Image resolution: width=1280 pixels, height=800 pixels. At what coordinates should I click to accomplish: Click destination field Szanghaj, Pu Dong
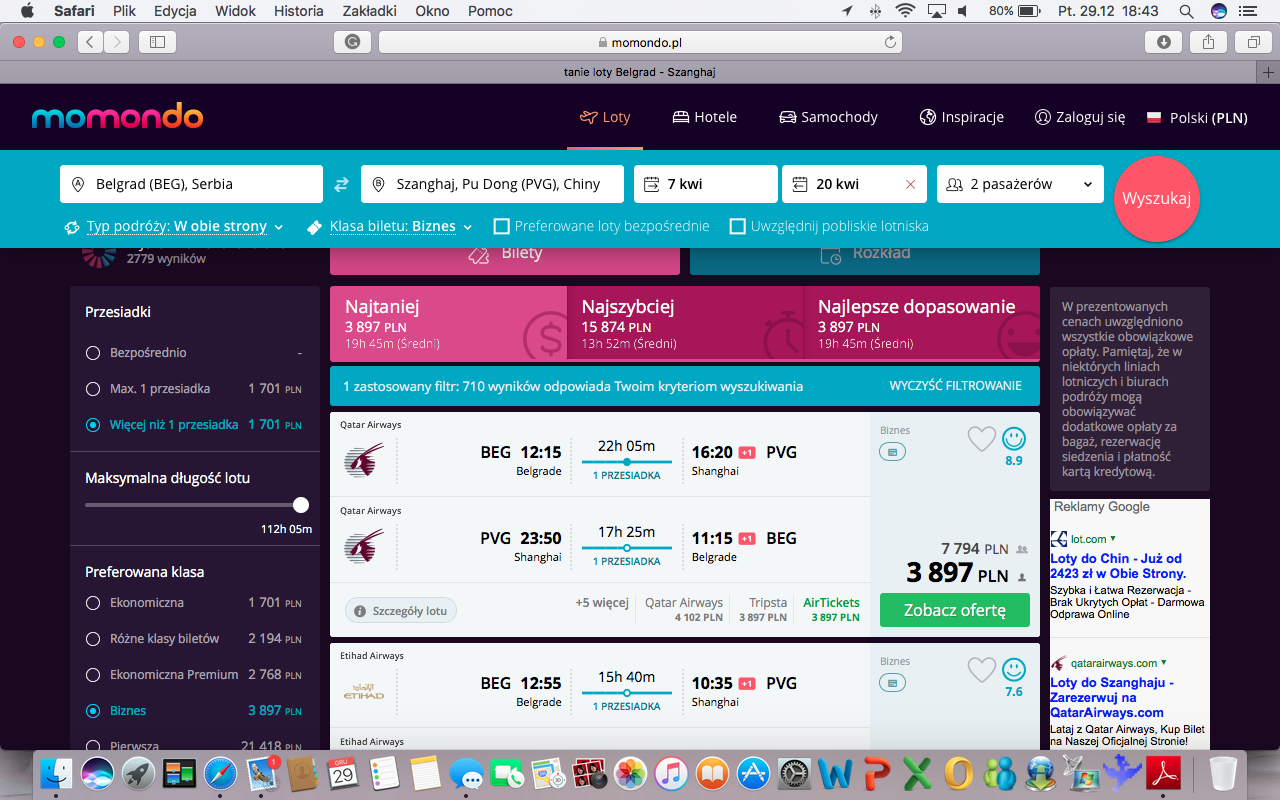pyautogui.click(x=492, y=184)
